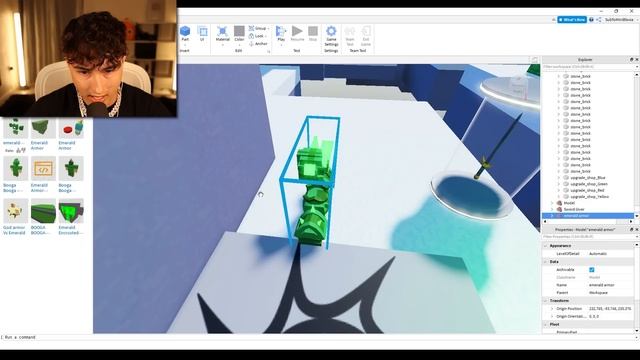Expand the Model tree node
This screenshot has width=640, height=360.
[x=552, y=203]
